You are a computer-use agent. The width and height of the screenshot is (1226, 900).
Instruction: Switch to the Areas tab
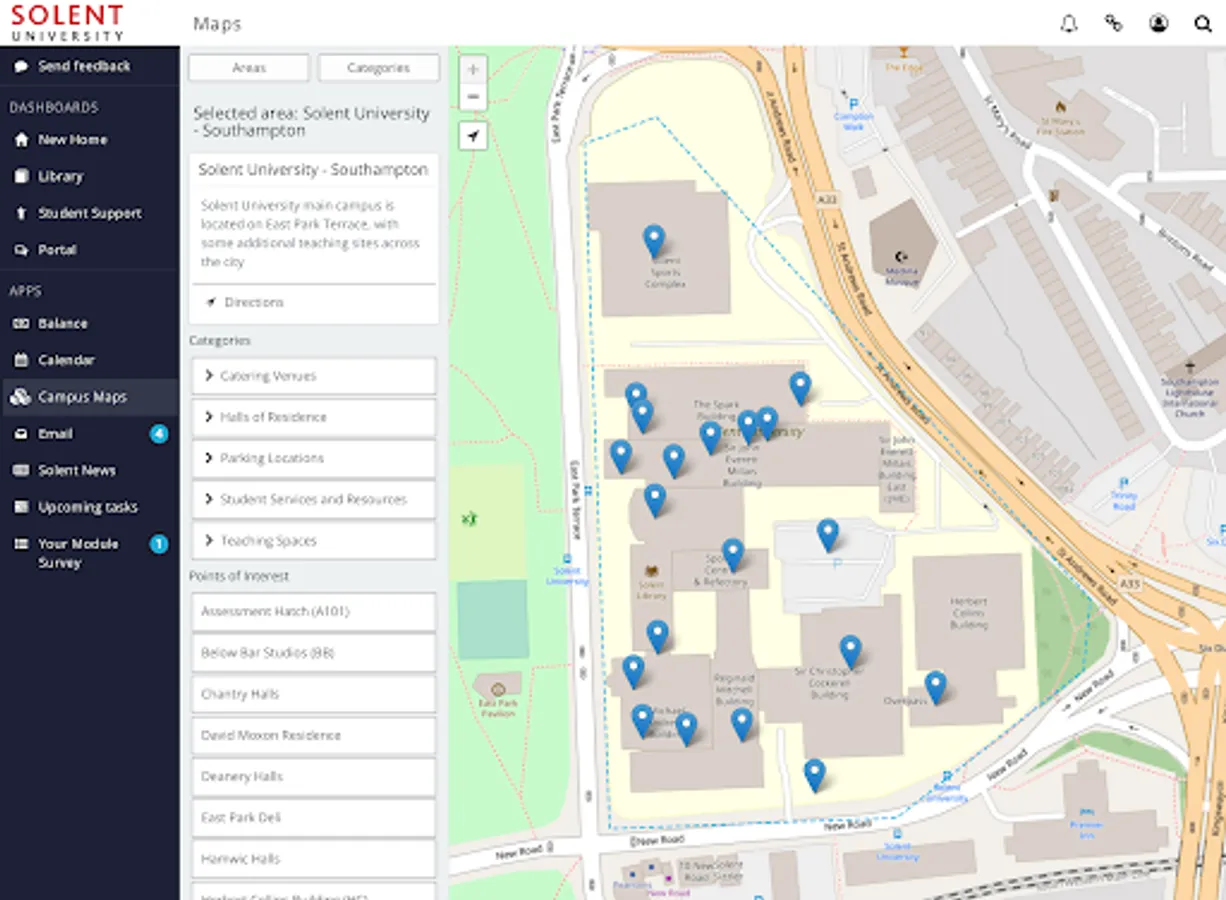click(249, 68)
